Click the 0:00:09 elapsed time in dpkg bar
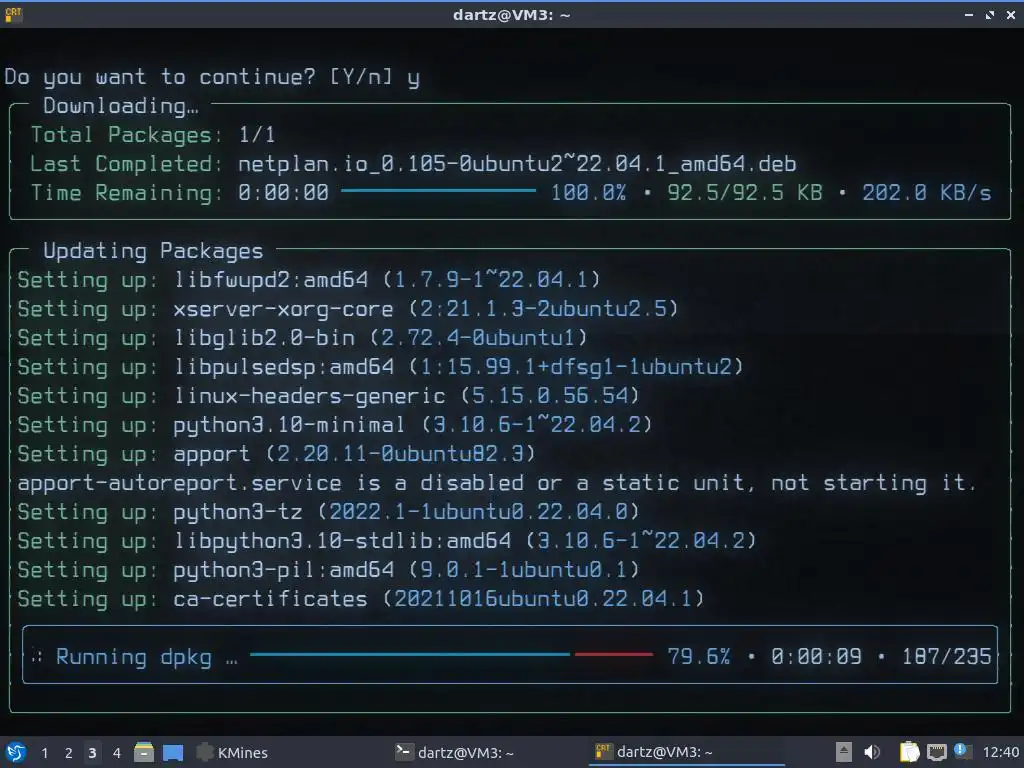Screen dimensions: 1024x768 pyautogui.click(x=816, y=656)
